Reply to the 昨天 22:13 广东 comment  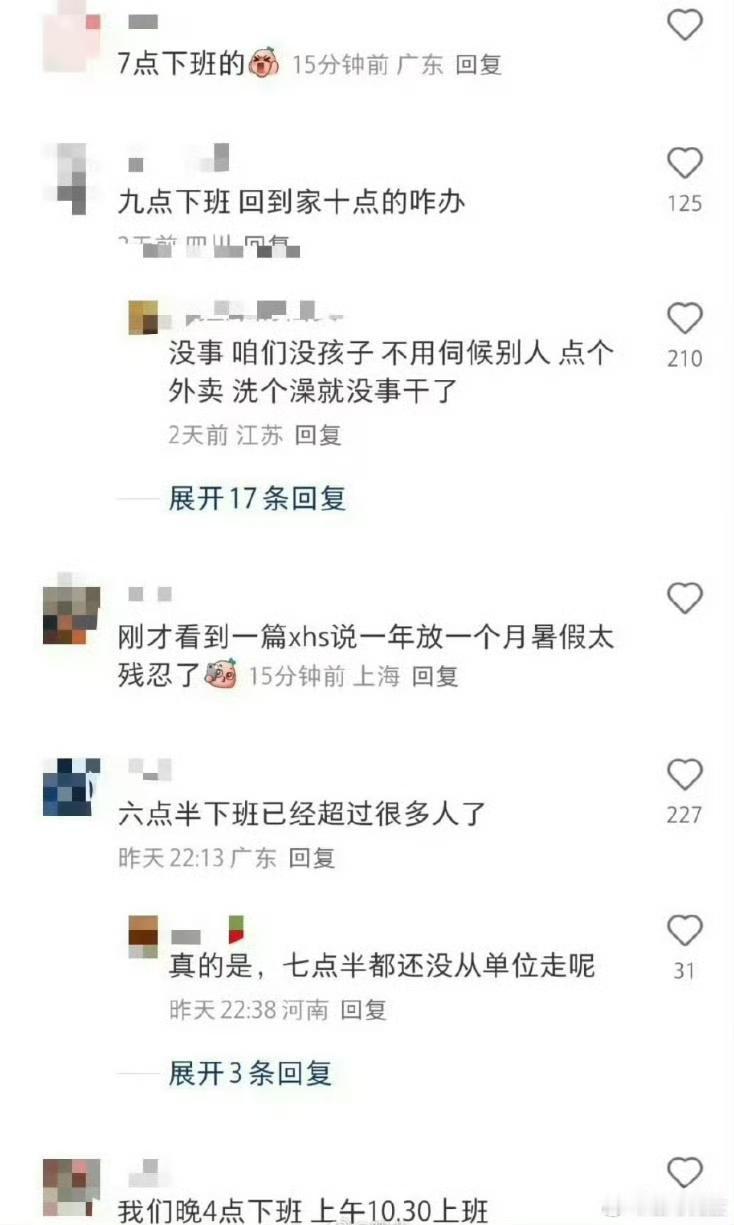311,857
